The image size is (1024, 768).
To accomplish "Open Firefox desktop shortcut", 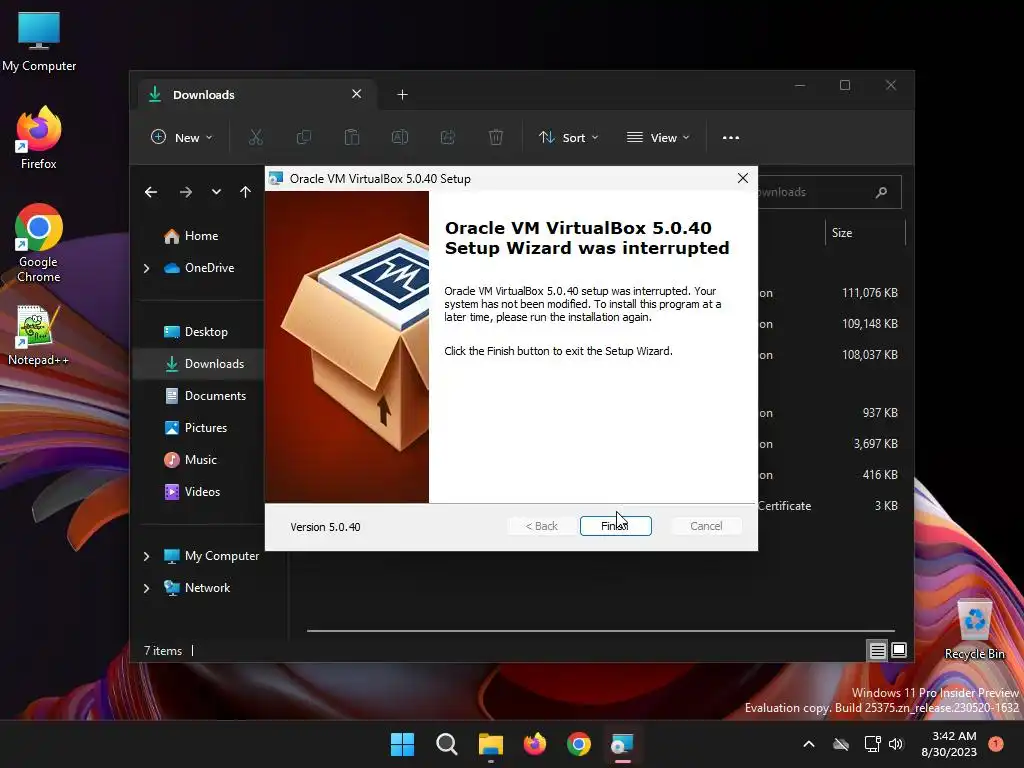I will pyautogui.click(x=39, y=138).
